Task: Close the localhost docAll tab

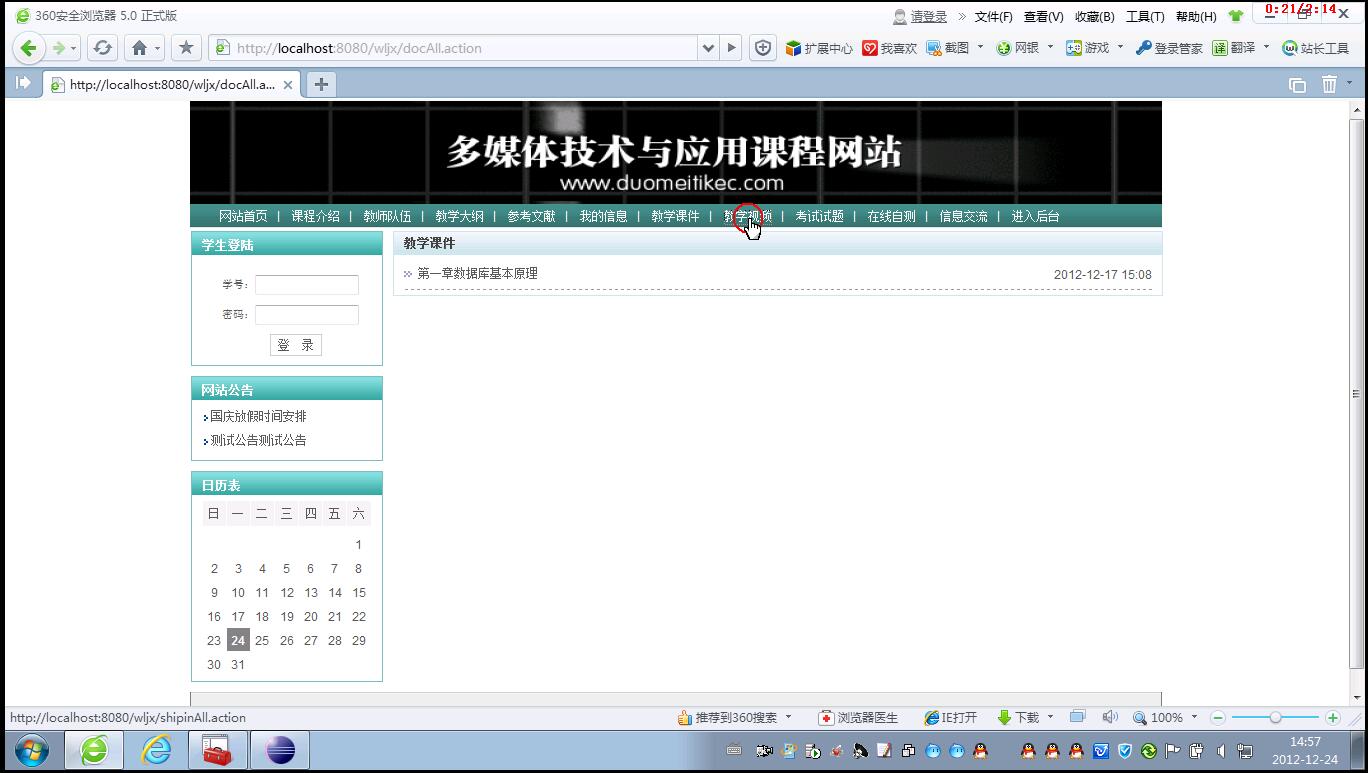Action: tap(288, 85)
